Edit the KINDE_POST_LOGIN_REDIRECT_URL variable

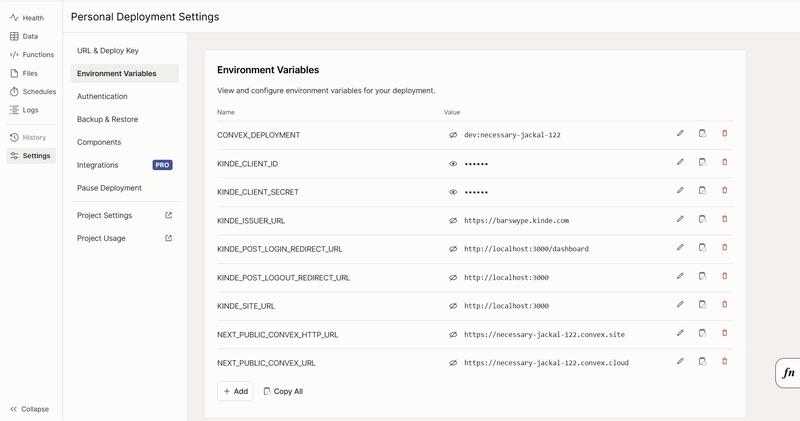[680, 247]
